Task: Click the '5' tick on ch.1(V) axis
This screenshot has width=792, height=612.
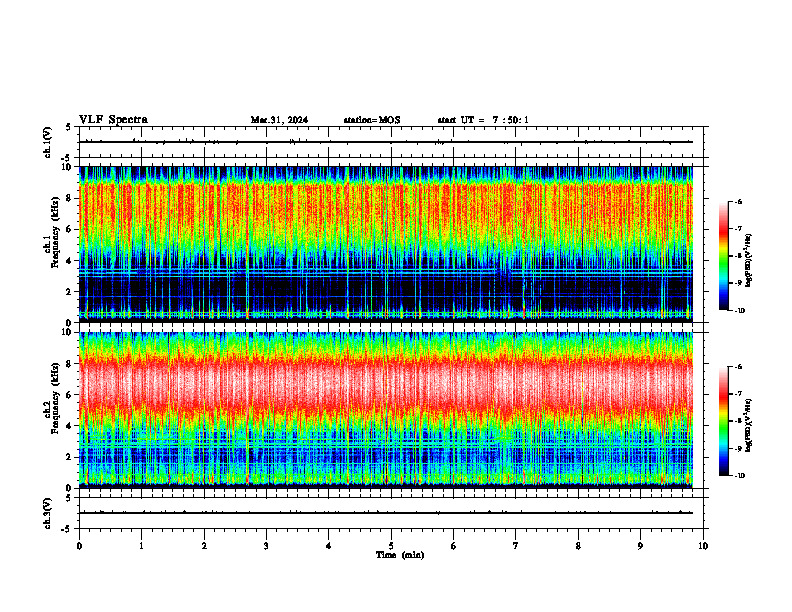Action: (69, 127)
